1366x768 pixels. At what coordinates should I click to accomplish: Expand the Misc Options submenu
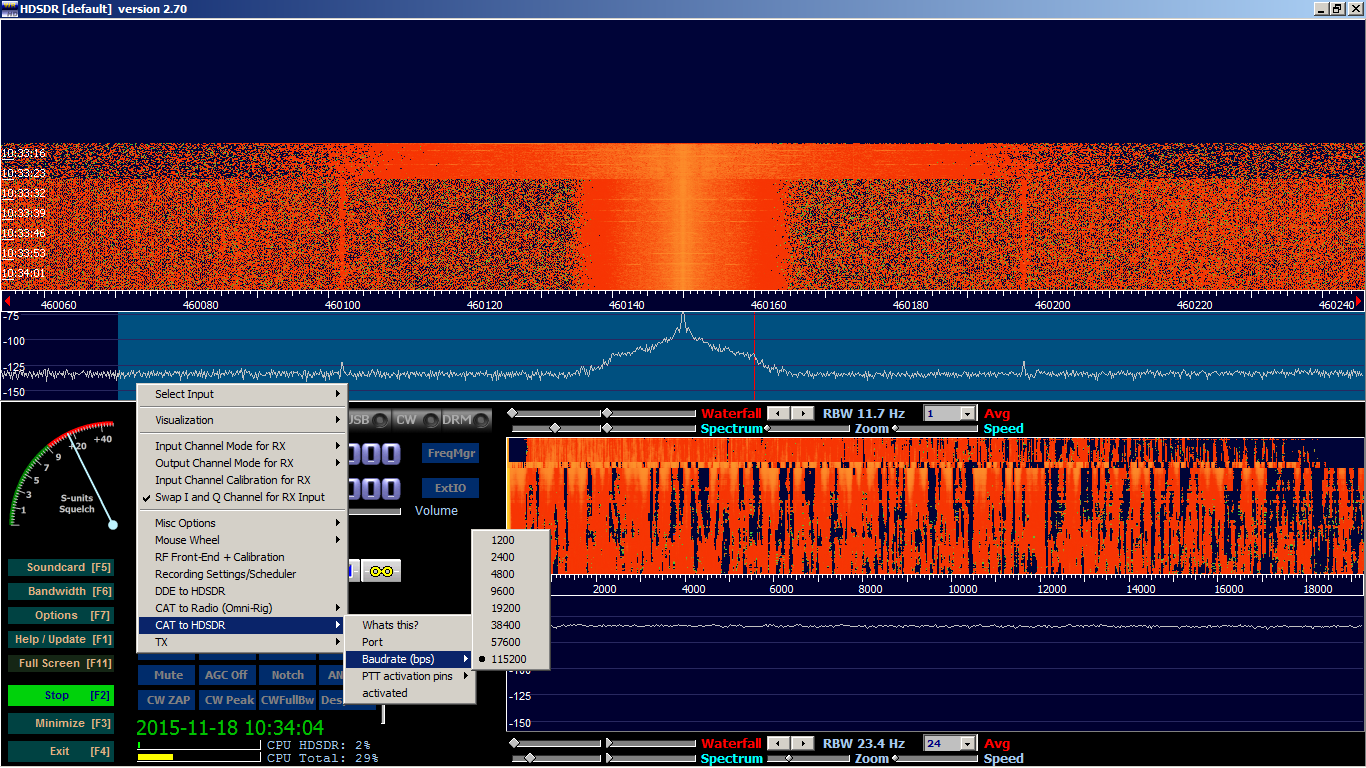241,523
